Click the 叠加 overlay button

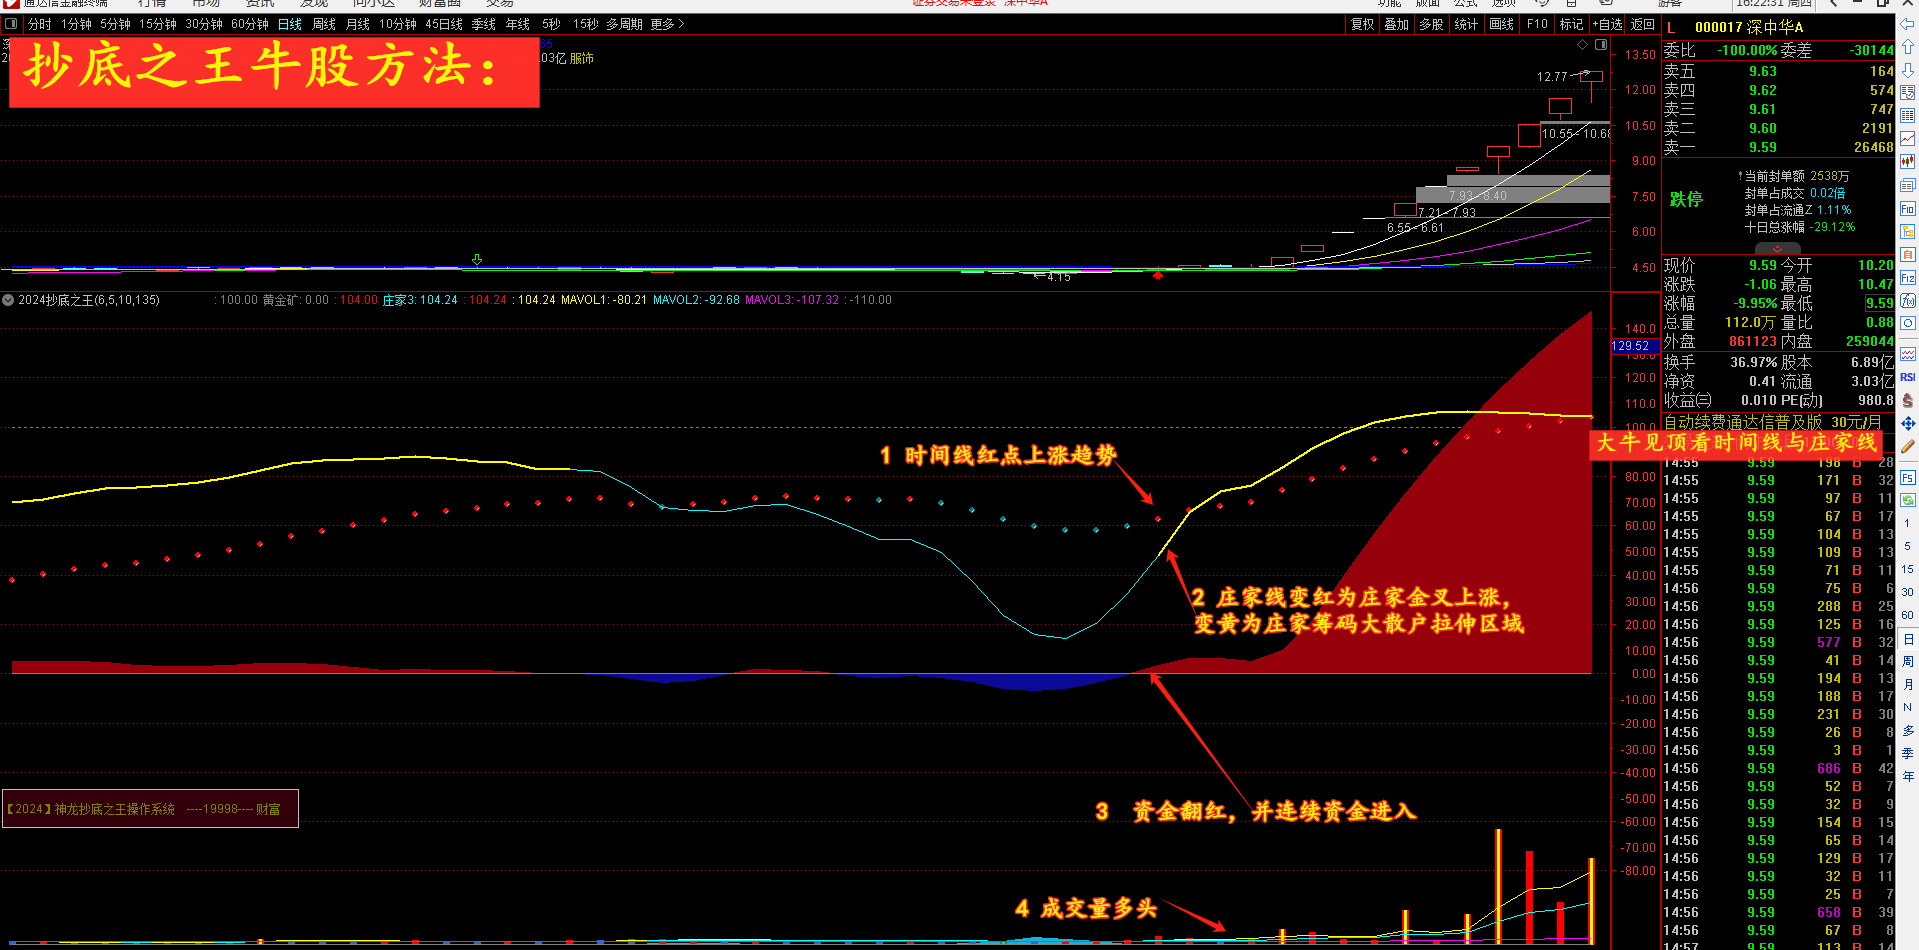[x=1397, y=24]
